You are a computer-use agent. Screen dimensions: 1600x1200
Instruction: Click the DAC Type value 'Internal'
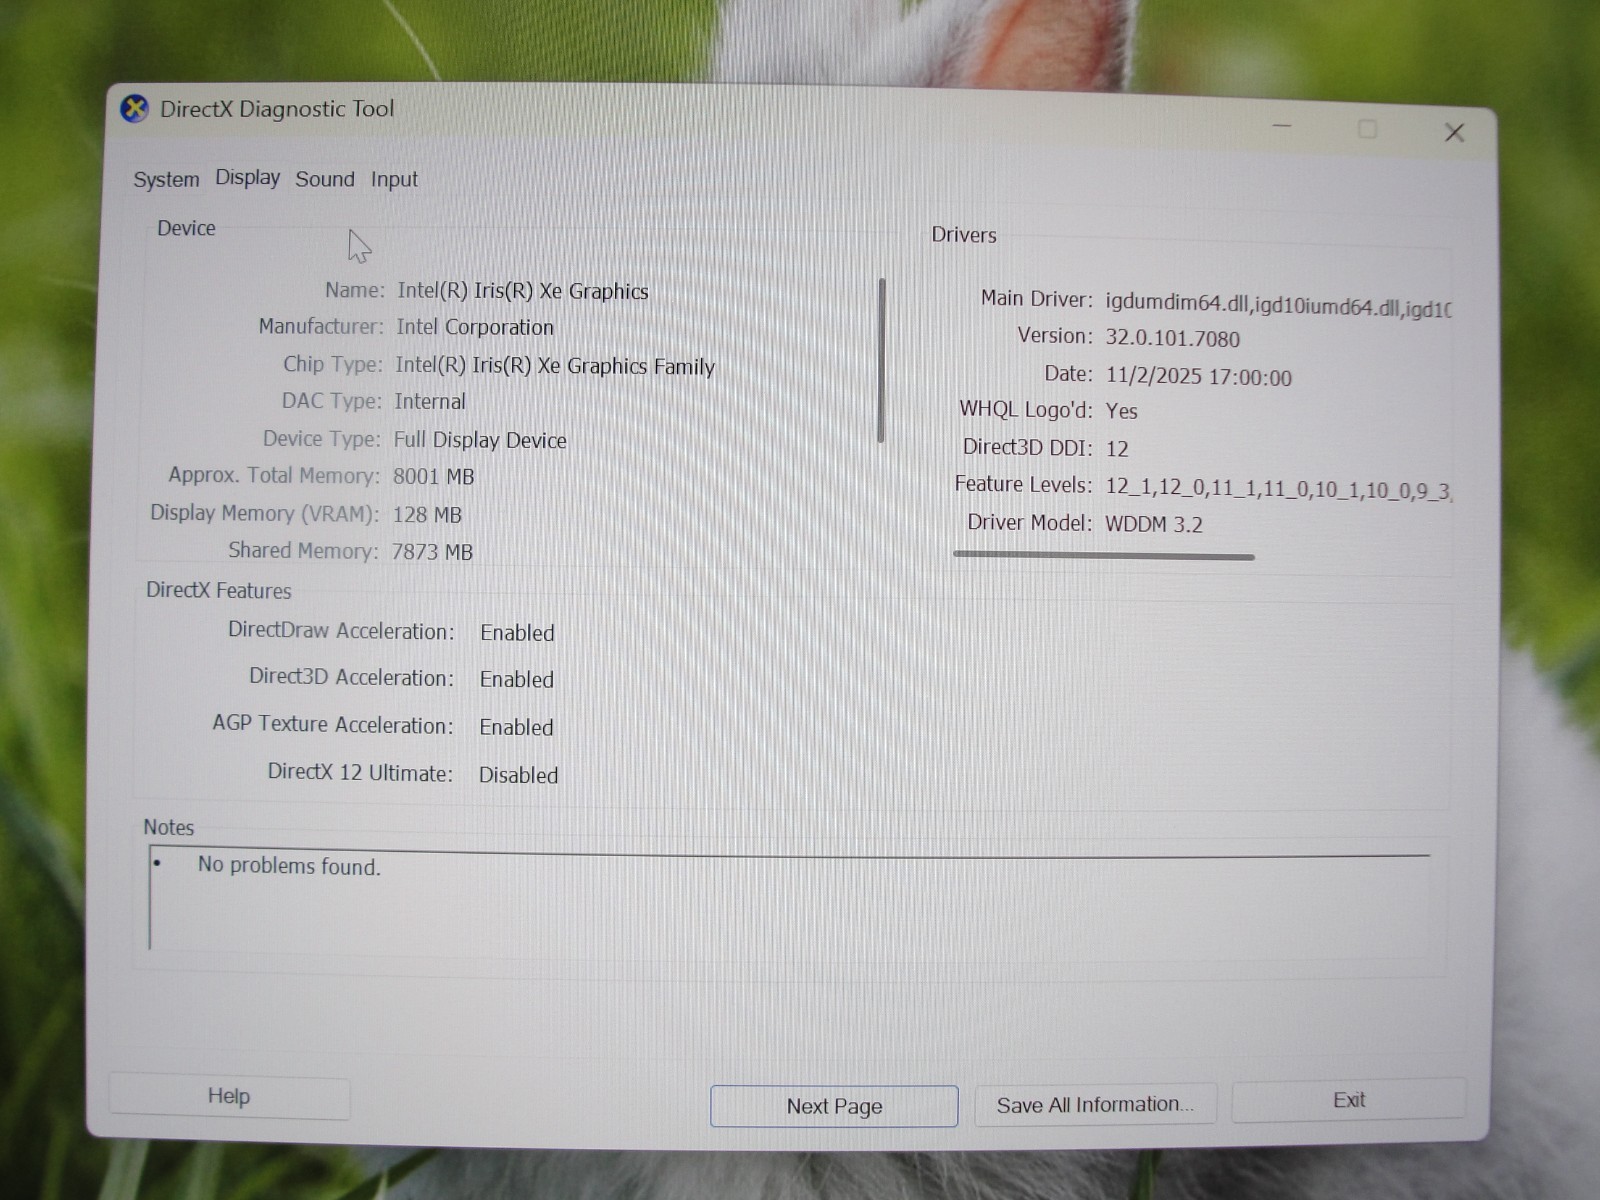pos(430,402)
